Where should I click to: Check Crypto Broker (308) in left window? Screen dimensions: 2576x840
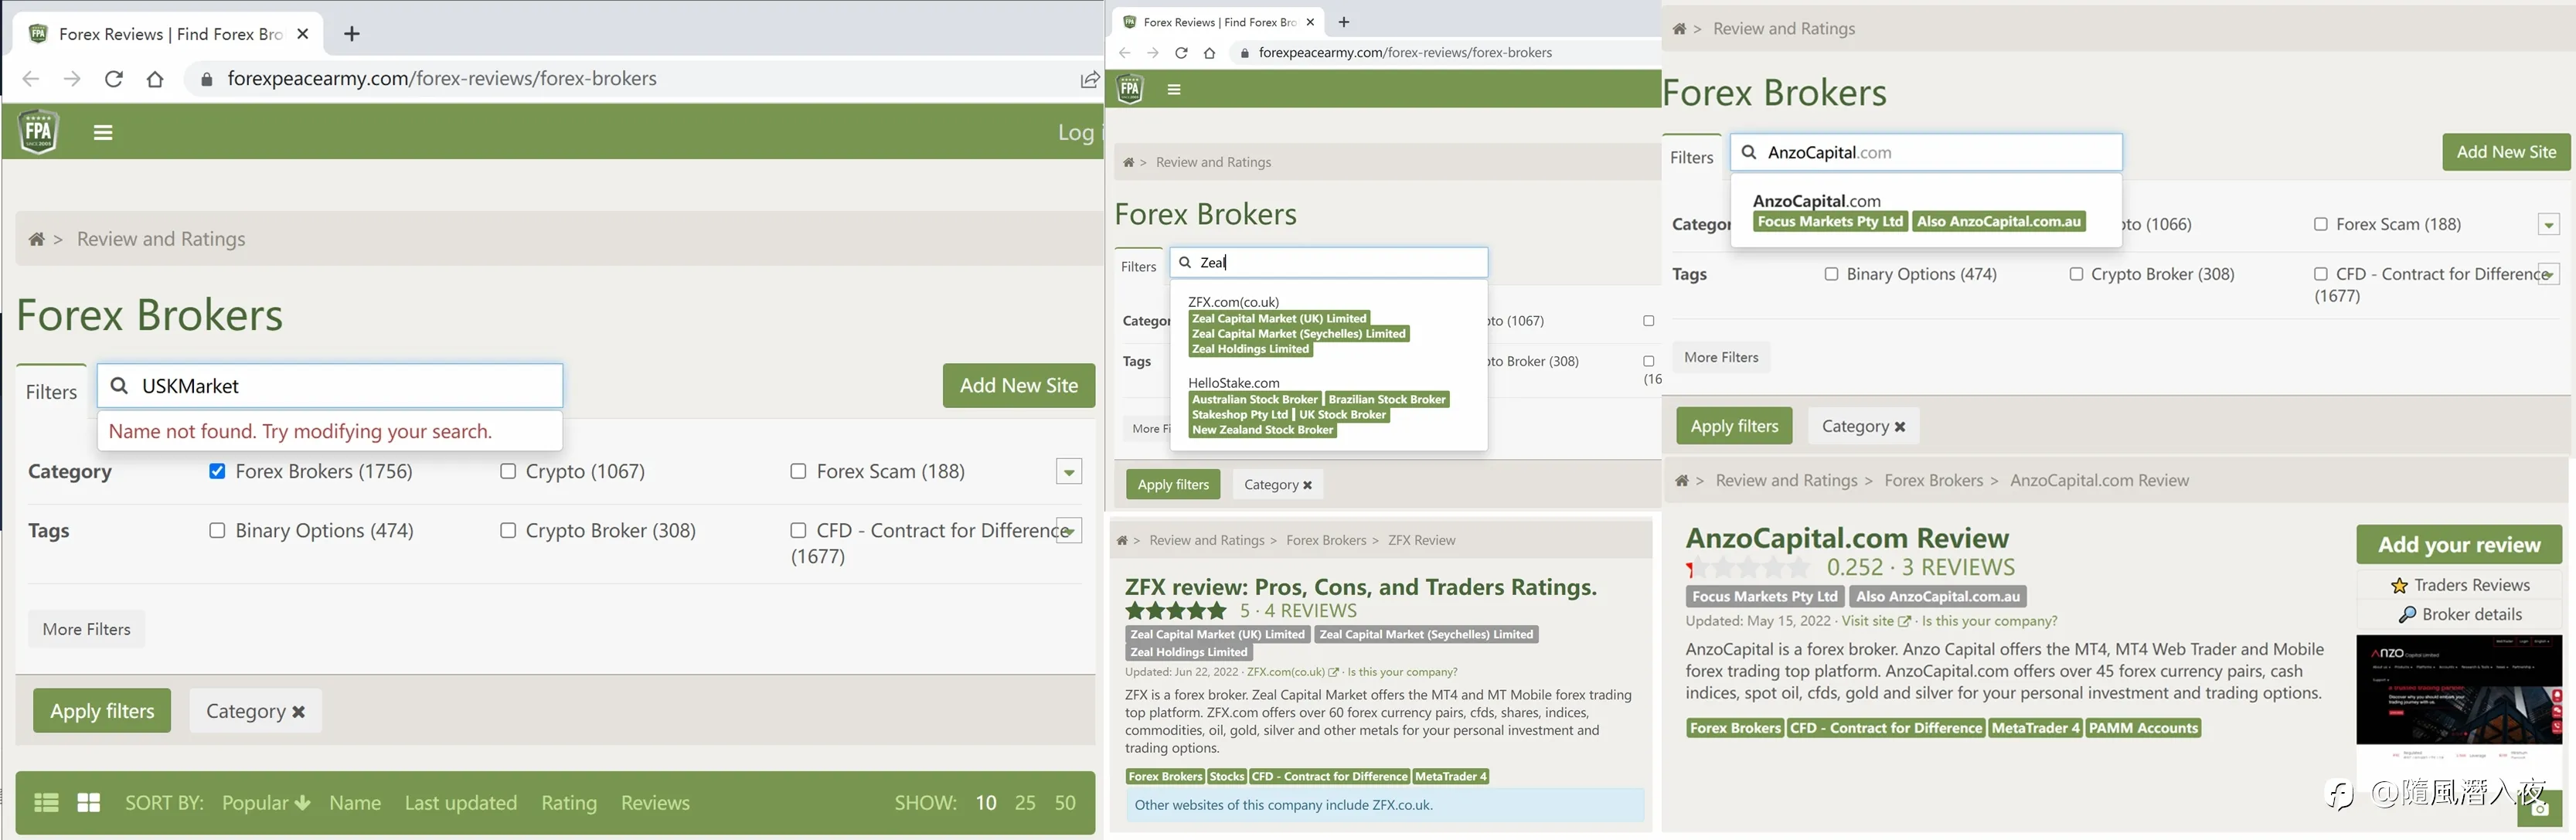pyautogui.click(x=508, y=530)
